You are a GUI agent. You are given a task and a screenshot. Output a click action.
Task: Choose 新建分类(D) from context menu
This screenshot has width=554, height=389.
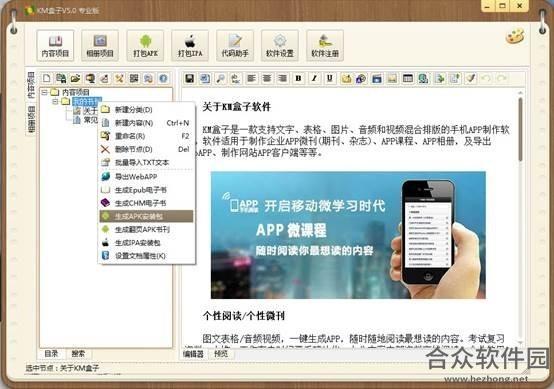146,110
